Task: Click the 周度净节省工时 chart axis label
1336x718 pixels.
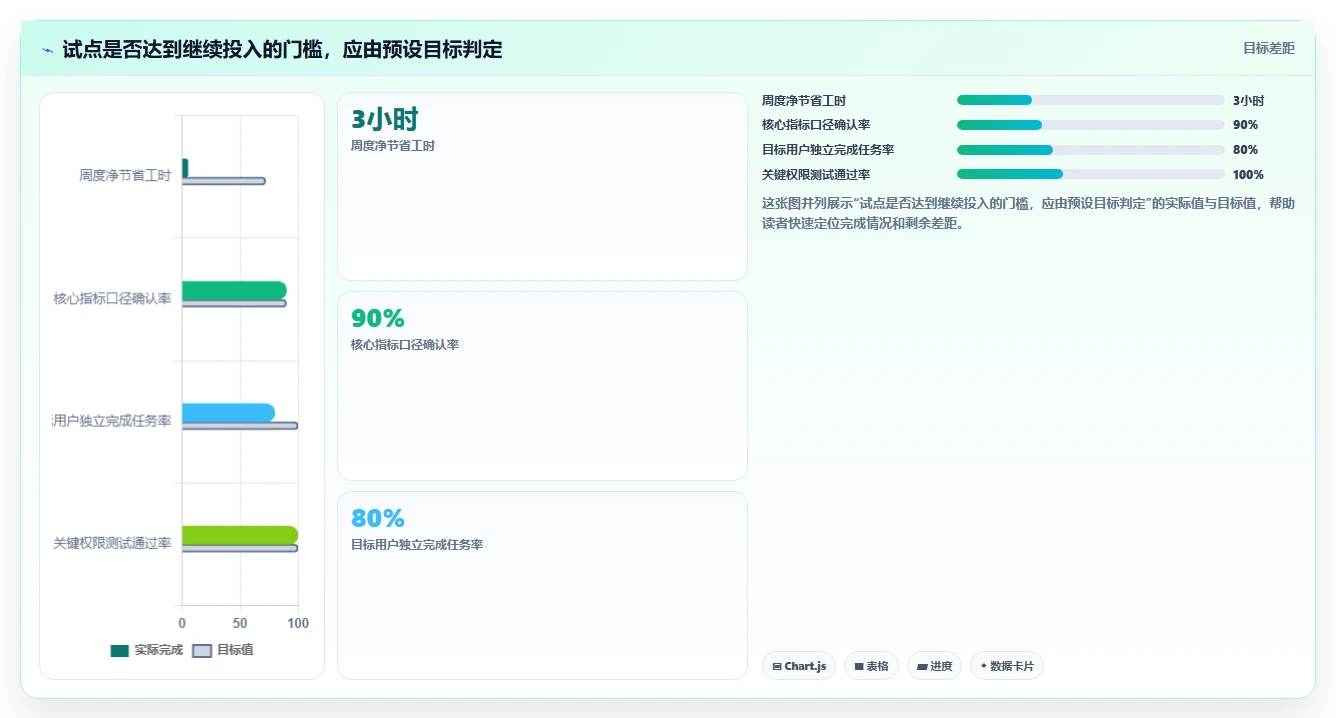Action: click(x=125, y=175)
